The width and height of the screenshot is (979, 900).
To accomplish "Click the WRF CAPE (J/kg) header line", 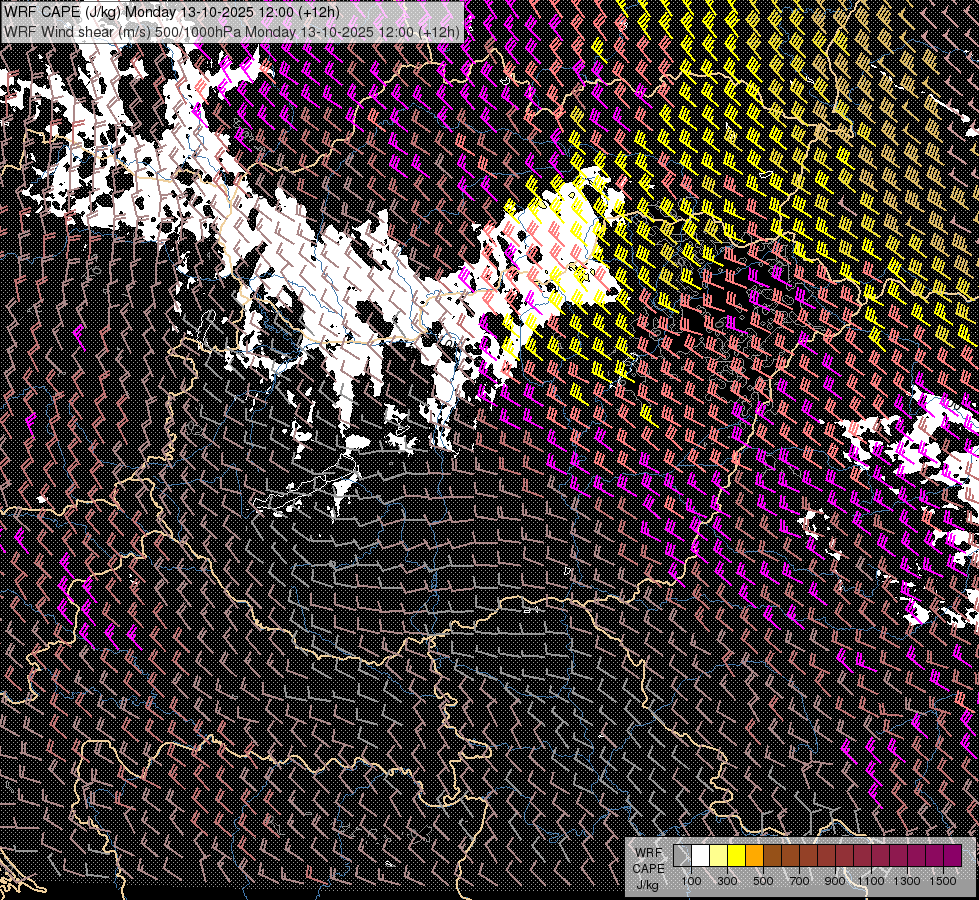I will coord(172,12).
